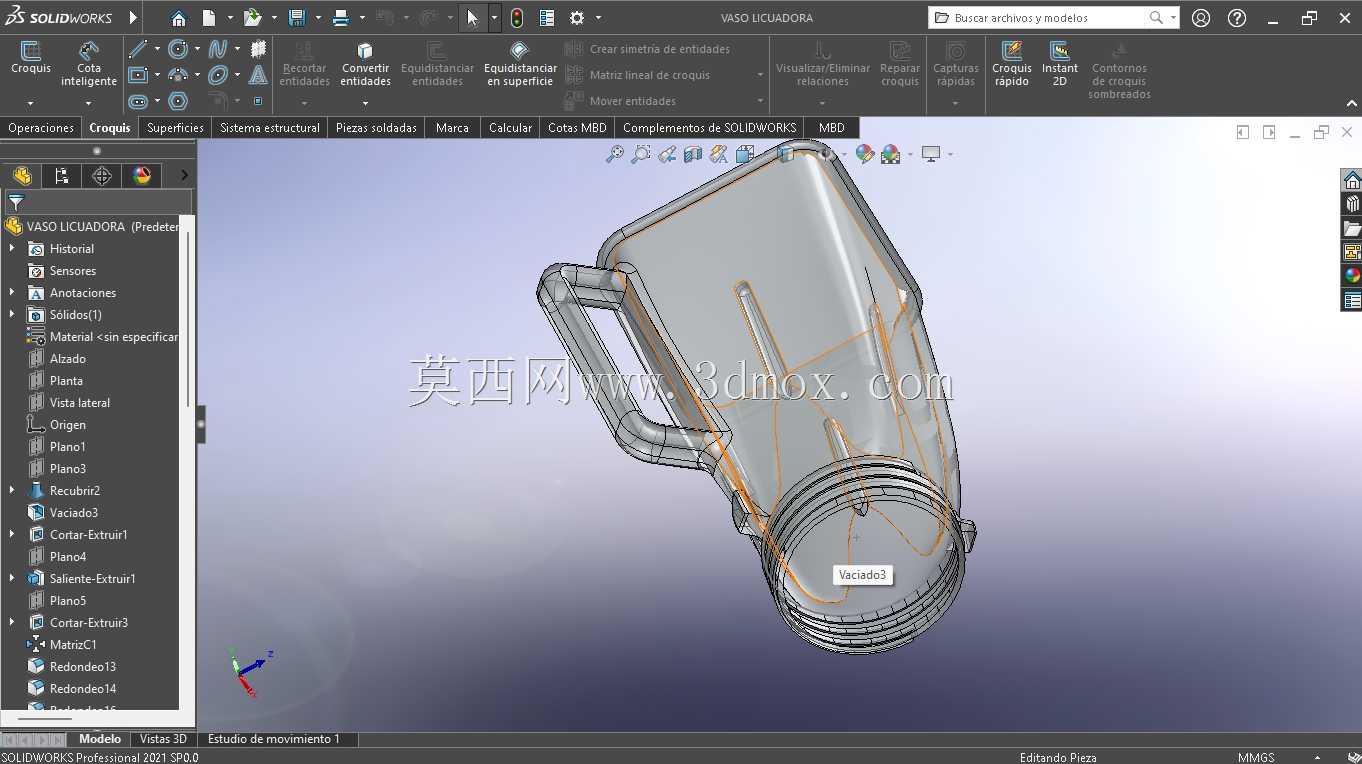Expand the Saliente-Extruir1 feature
Viewport: 1362px width, 764px height.
[12, 578]
